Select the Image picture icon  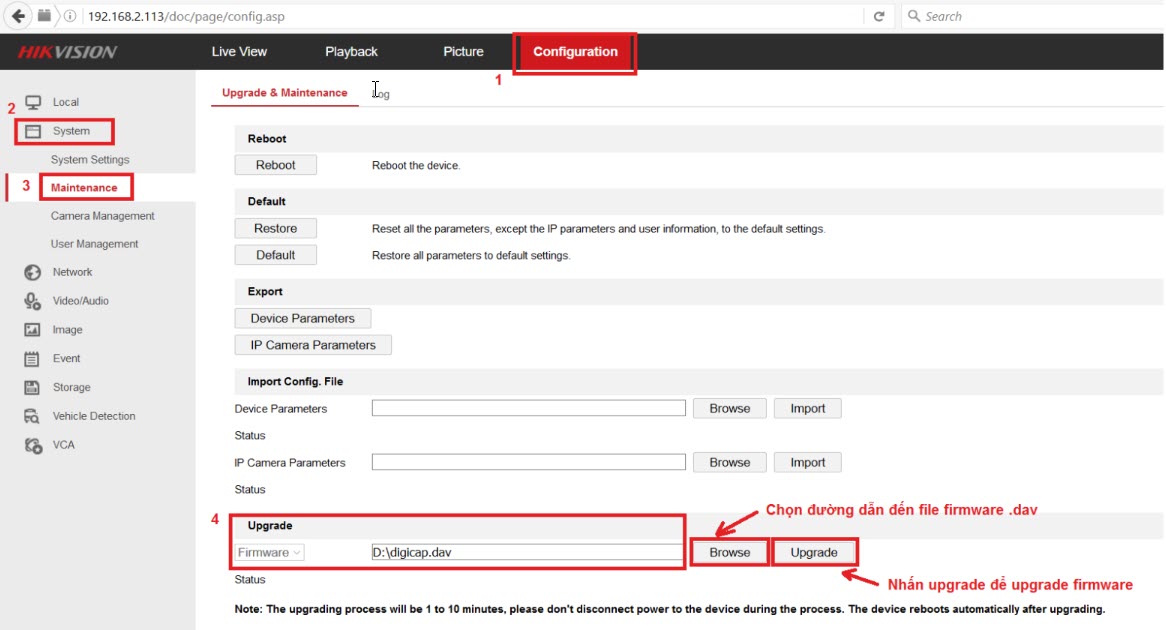(33, 330)
